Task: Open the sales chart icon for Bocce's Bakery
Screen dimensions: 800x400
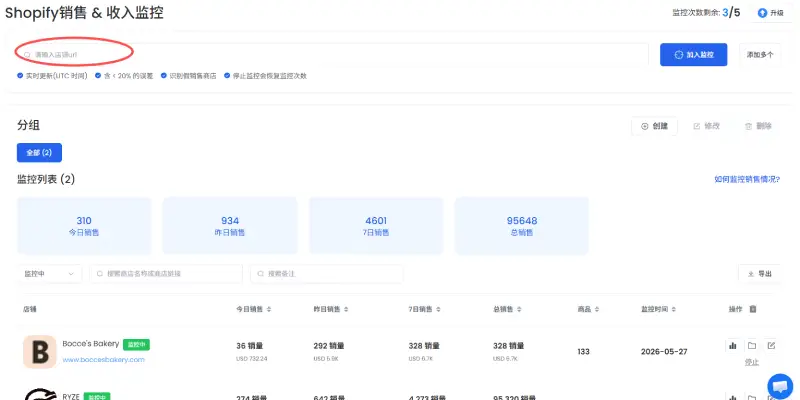Action: 733,345
